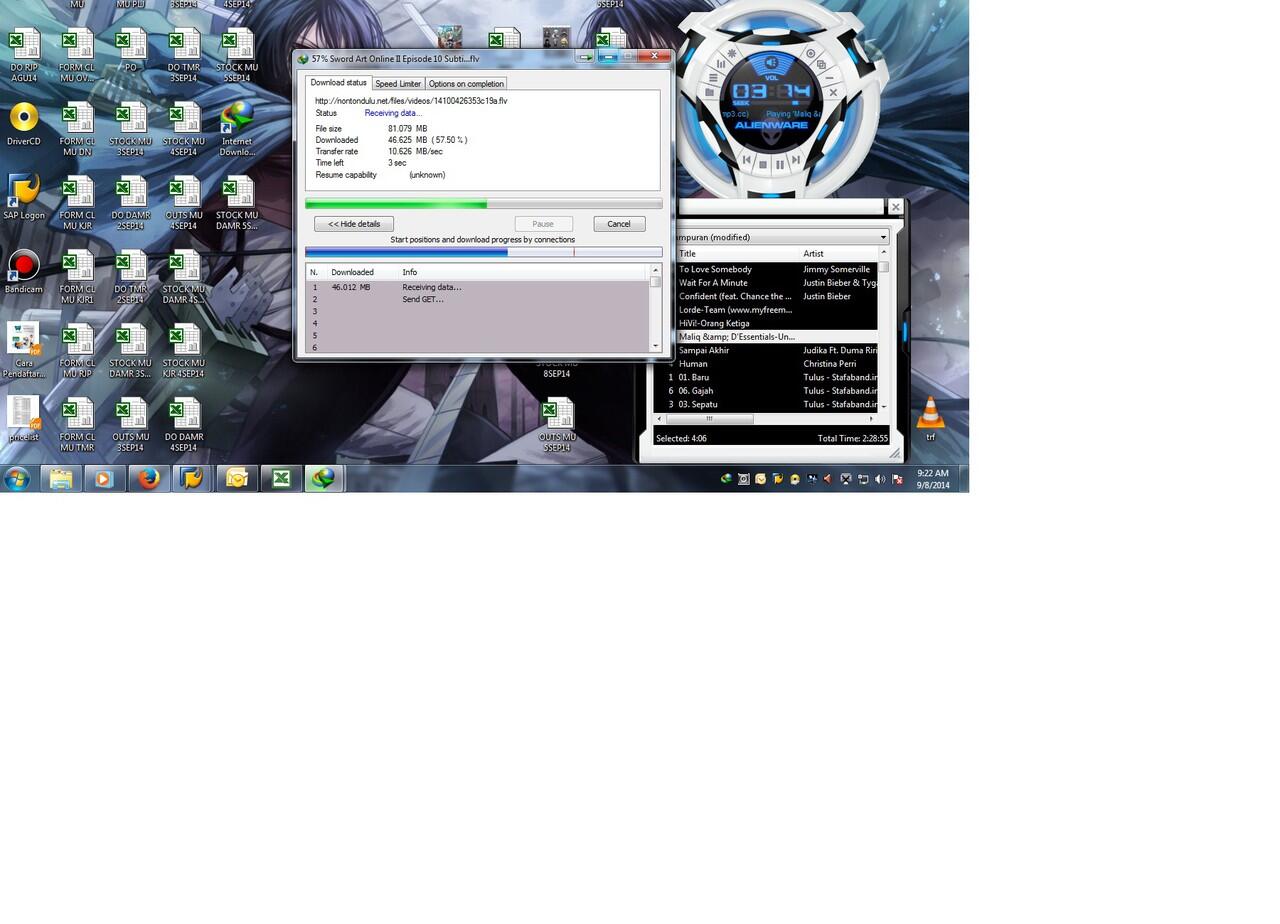Viewport: 1280px width, 924px height.
Task: Click the Info column header in connections list
Action: [x=523, y=272]
